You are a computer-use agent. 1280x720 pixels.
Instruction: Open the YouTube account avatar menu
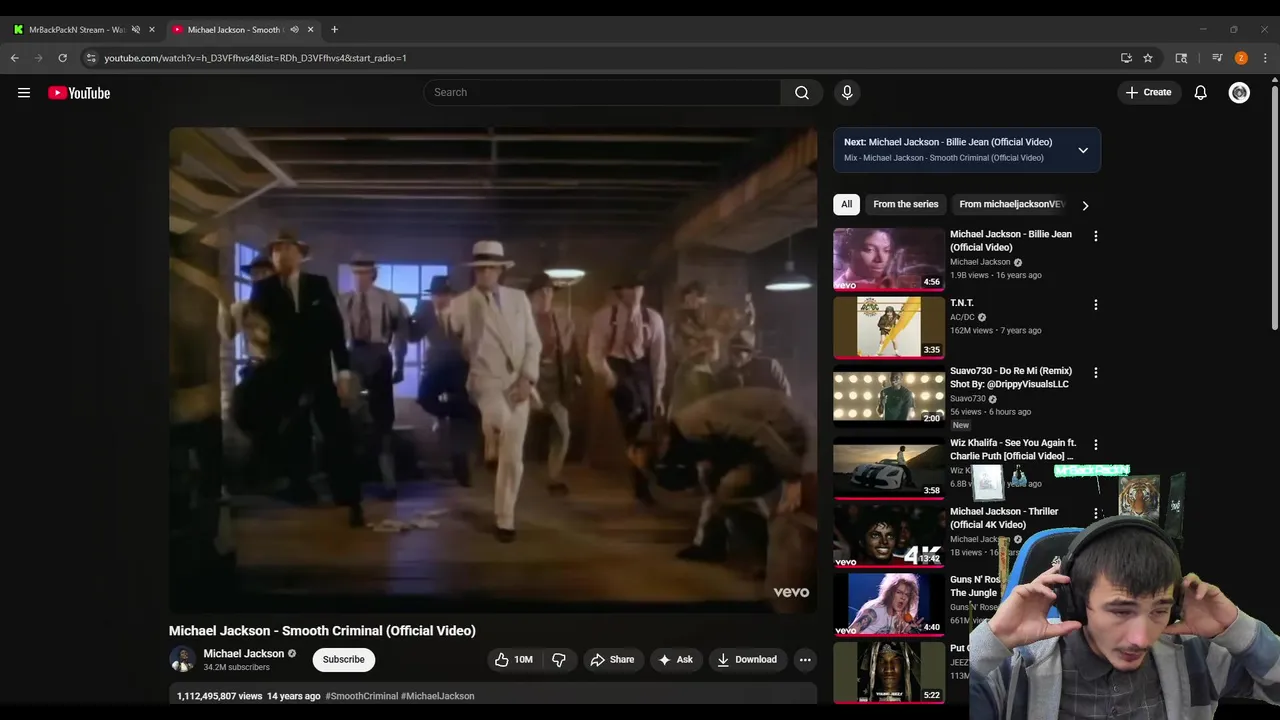point(1239,92)
